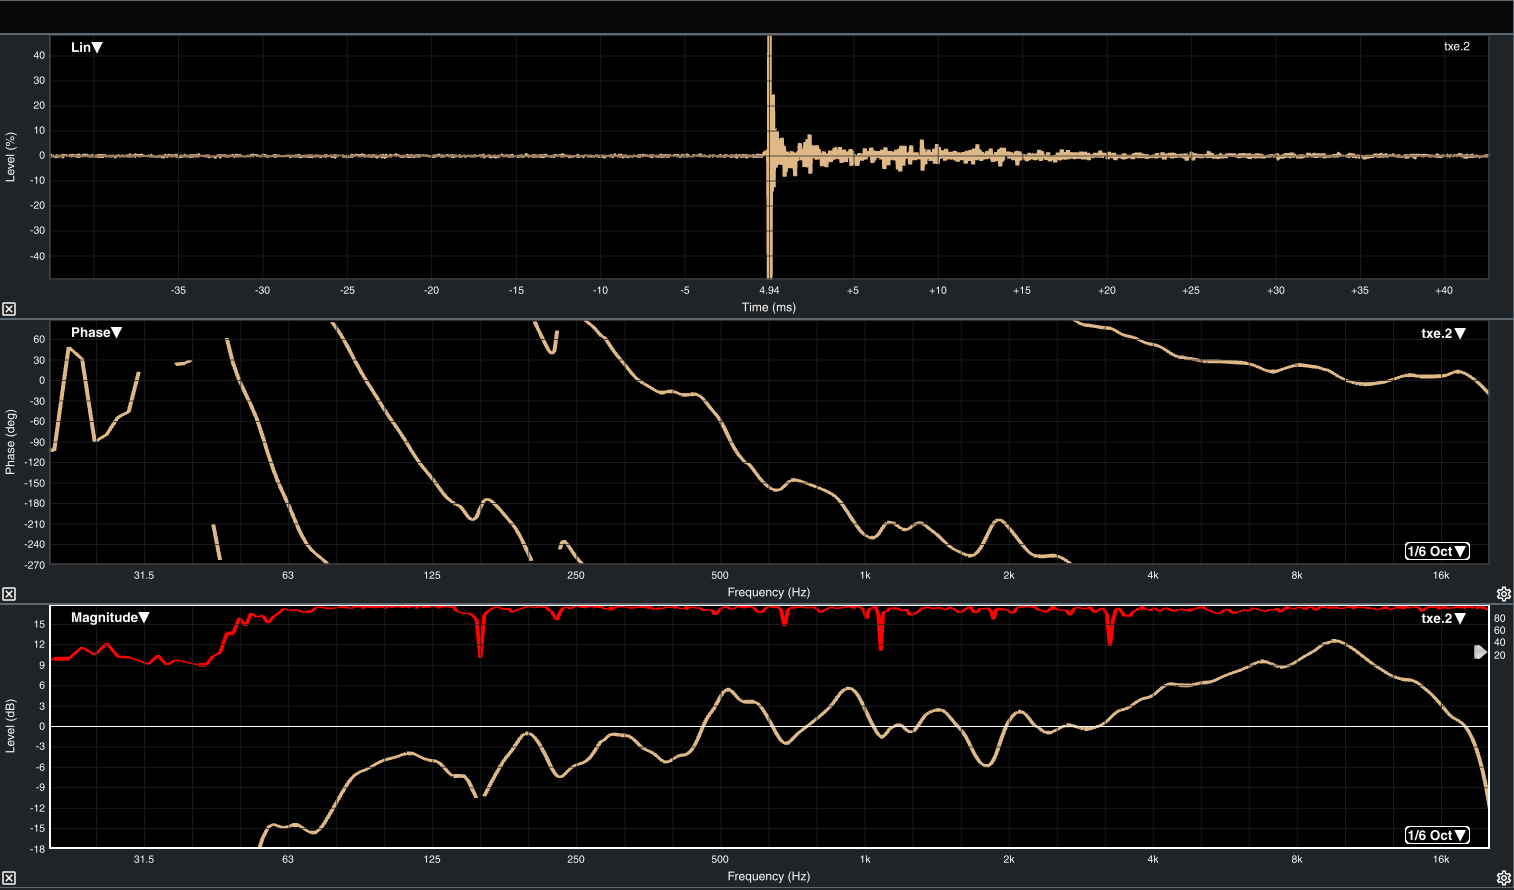This screenshot has width=1514, height=890.
Task: Open the Phase chart type dropdown
Action: click(96, 332)
